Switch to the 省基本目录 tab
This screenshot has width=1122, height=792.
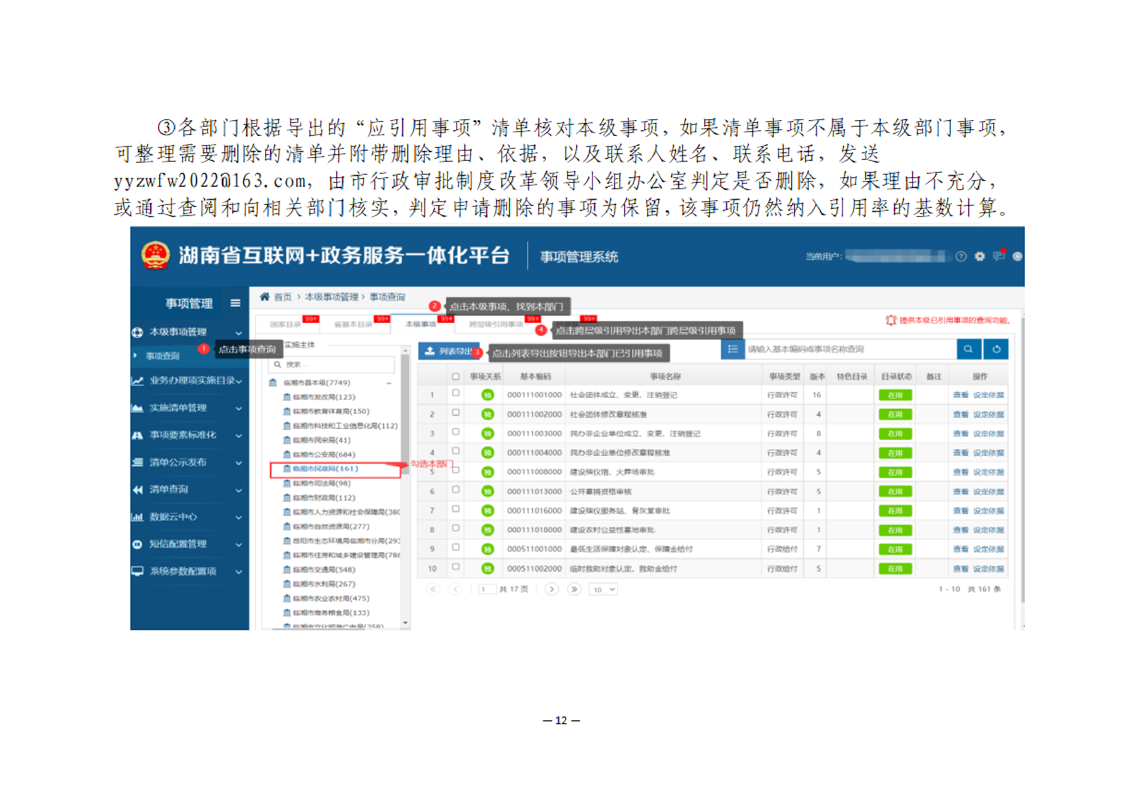[352, 324]
